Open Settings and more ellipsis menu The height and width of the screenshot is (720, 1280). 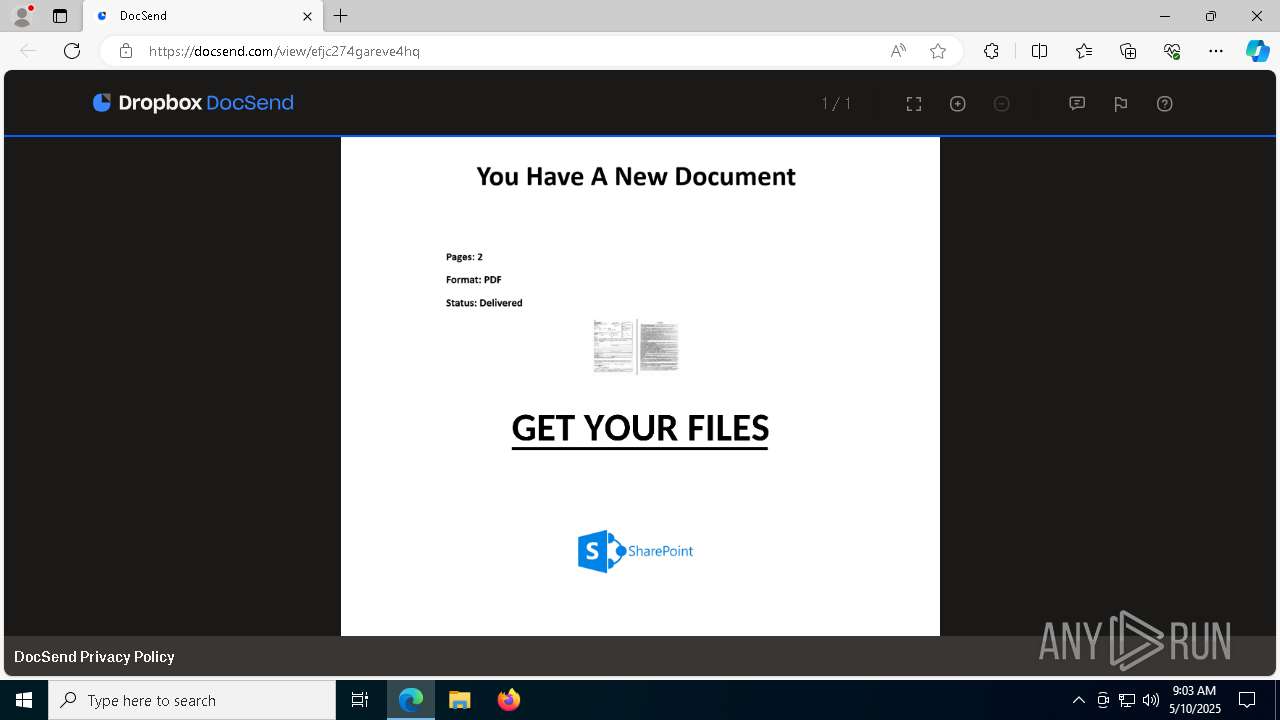point(1216,51)
